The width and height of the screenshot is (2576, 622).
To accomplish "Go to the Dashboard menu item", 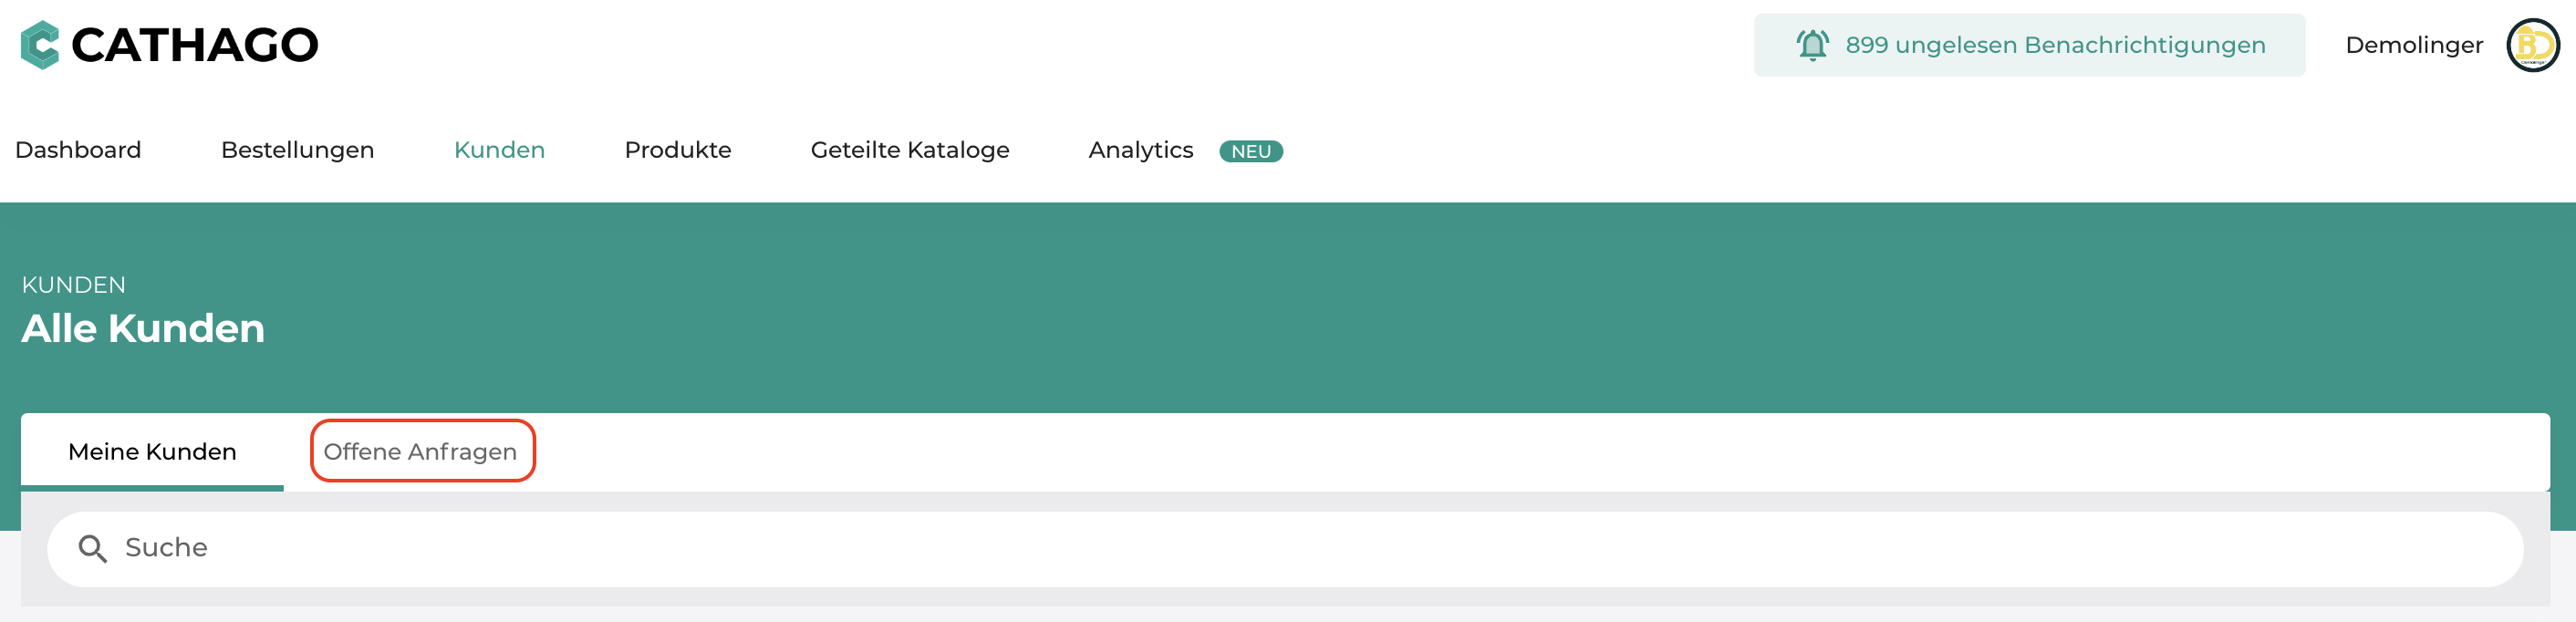I will coord(78,150).
